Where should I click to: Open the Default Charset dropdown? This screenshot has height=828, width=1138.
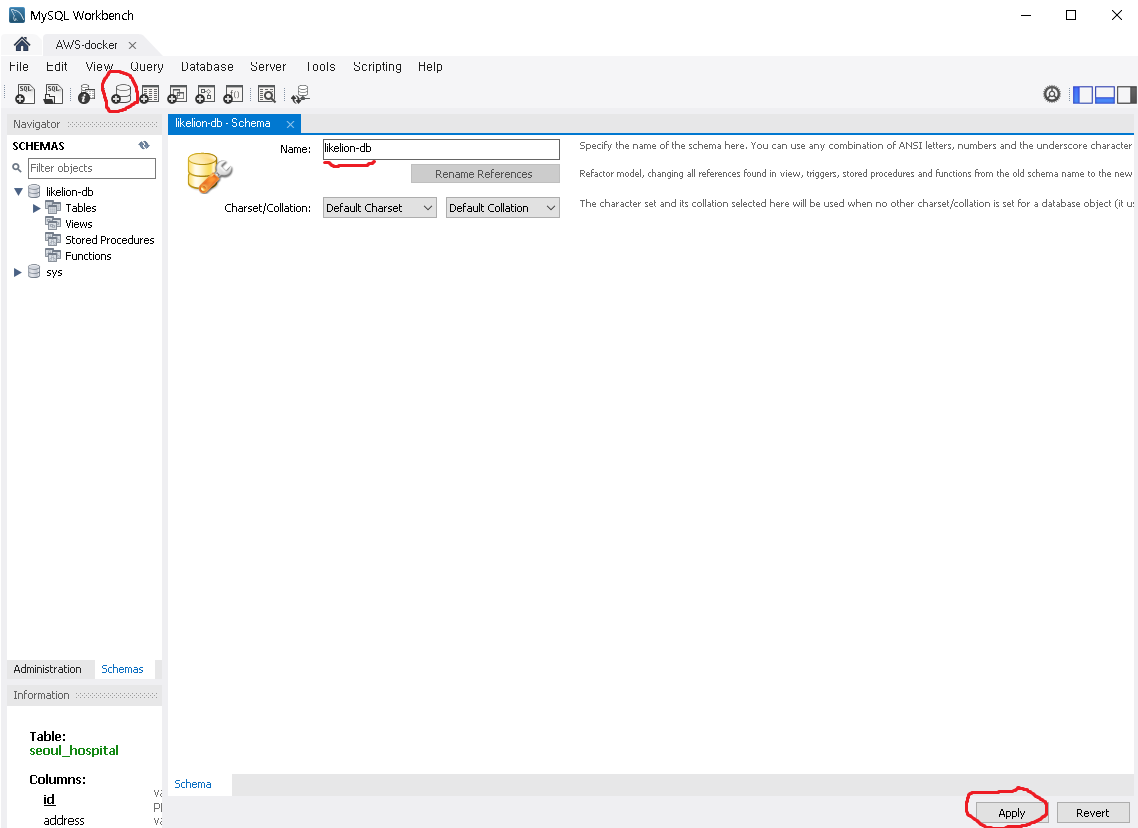[380, 208]
